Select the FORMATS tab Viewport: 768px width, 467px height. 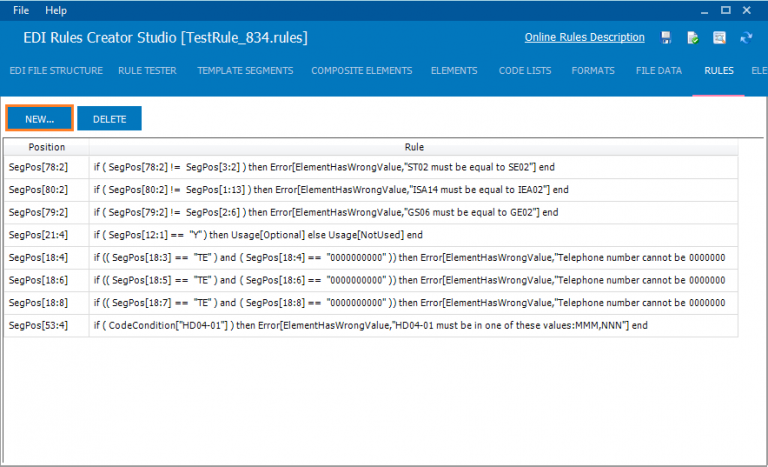click(x=593, y=71)
